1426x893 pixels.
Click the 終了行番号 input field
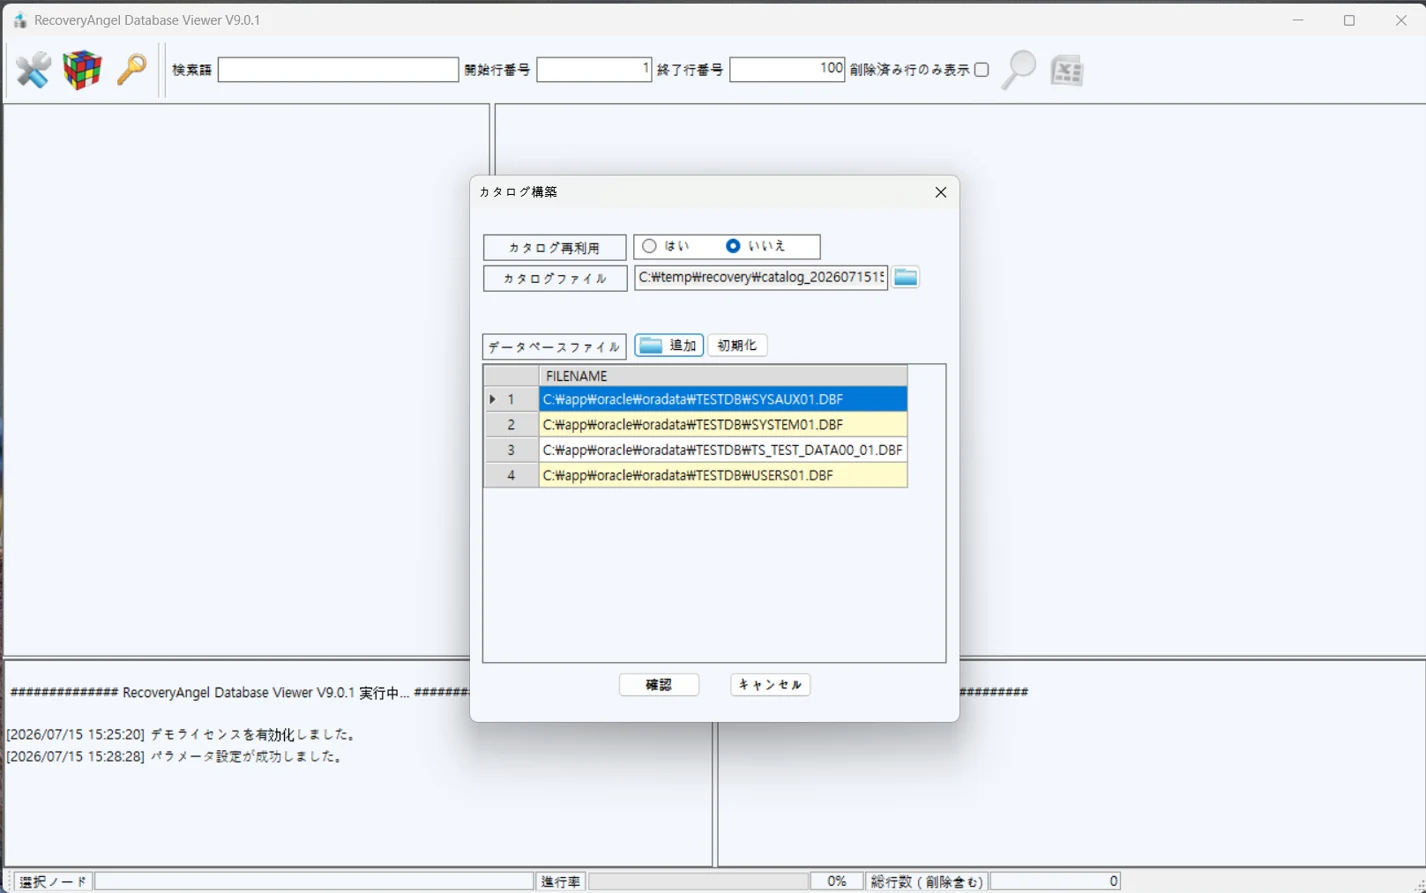tap(787, 70)
